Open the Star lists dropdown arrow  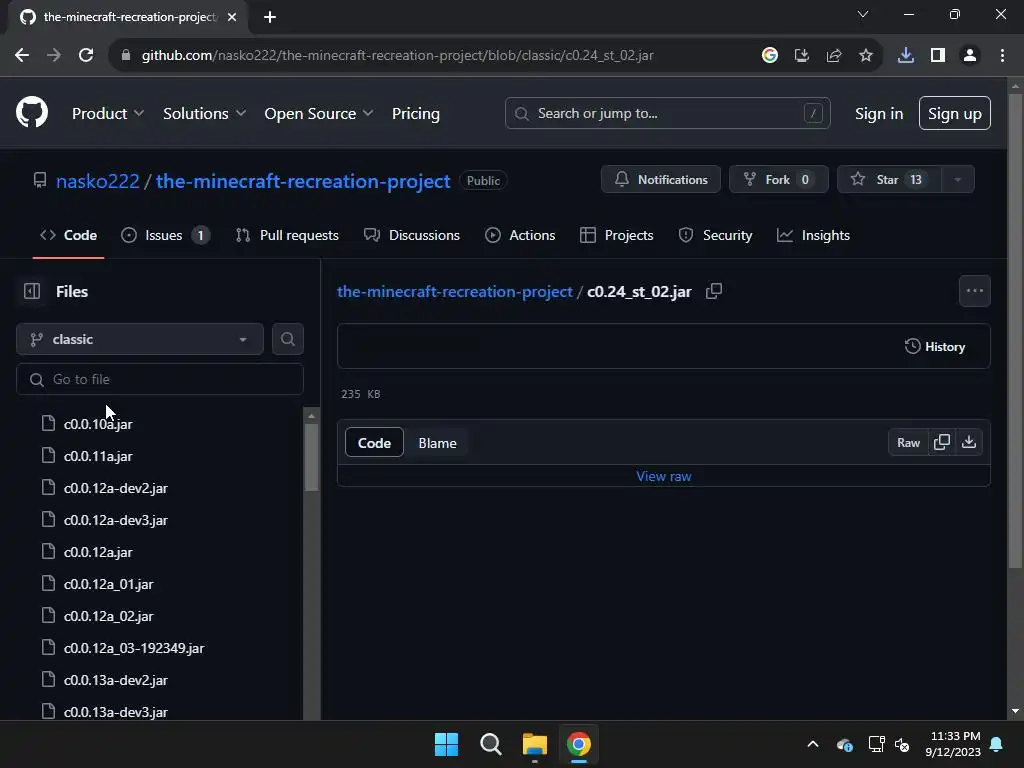958,180
